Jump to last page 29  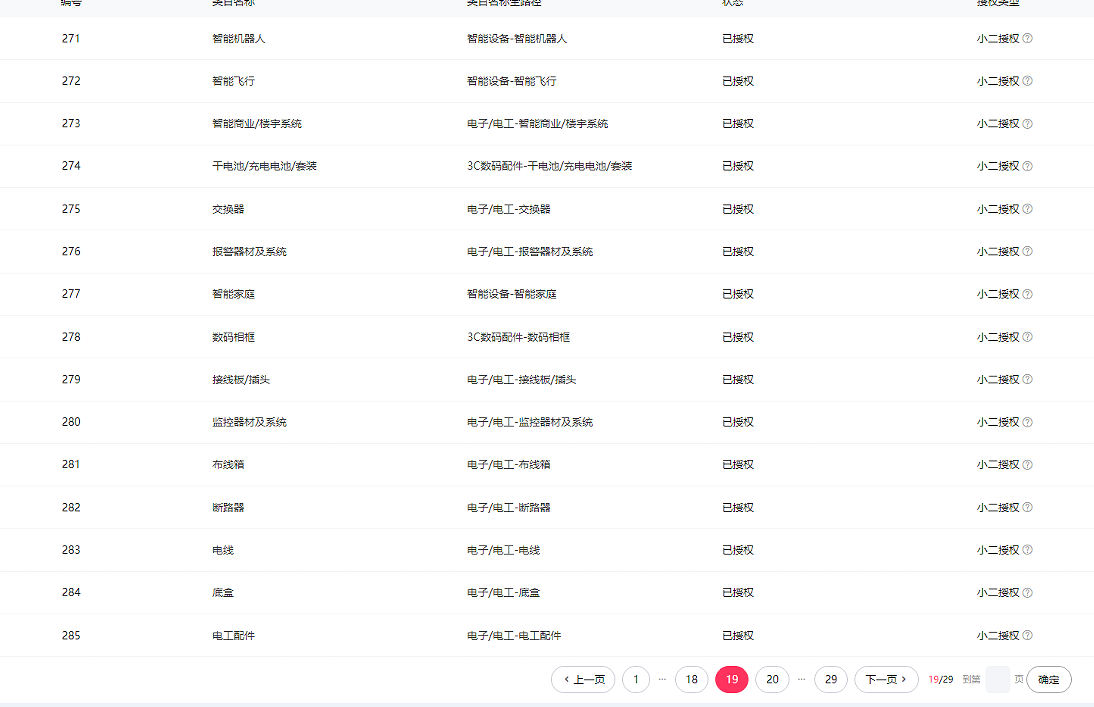pos(831,680)
